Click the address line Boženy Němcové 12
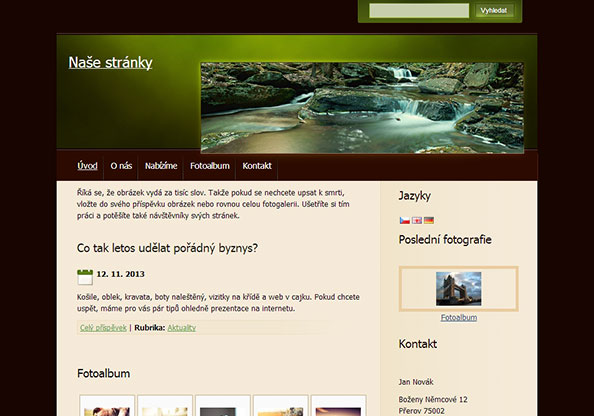 (x=433, y=399)
